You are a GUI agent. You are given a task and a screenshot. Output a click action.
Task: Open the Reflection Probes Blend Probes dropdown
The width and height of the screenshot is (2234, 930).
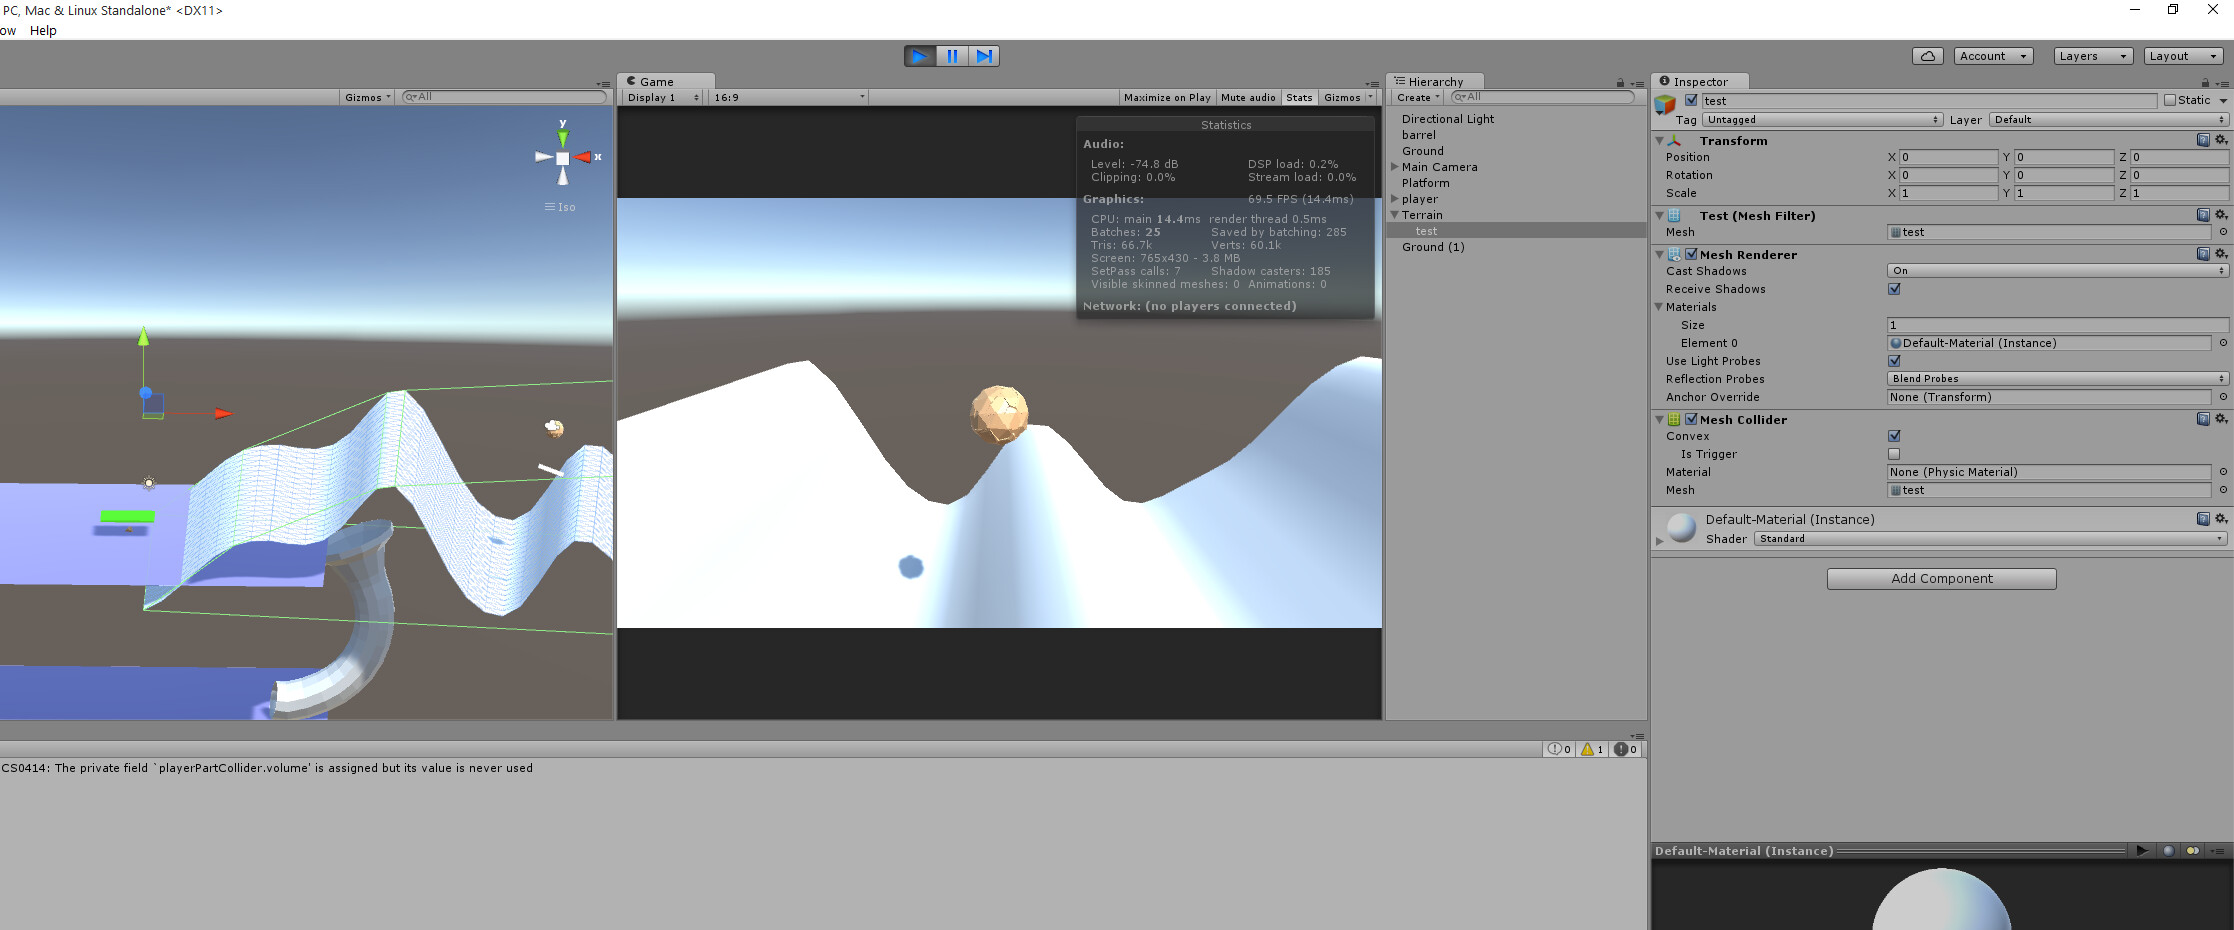coord(2056,378)
